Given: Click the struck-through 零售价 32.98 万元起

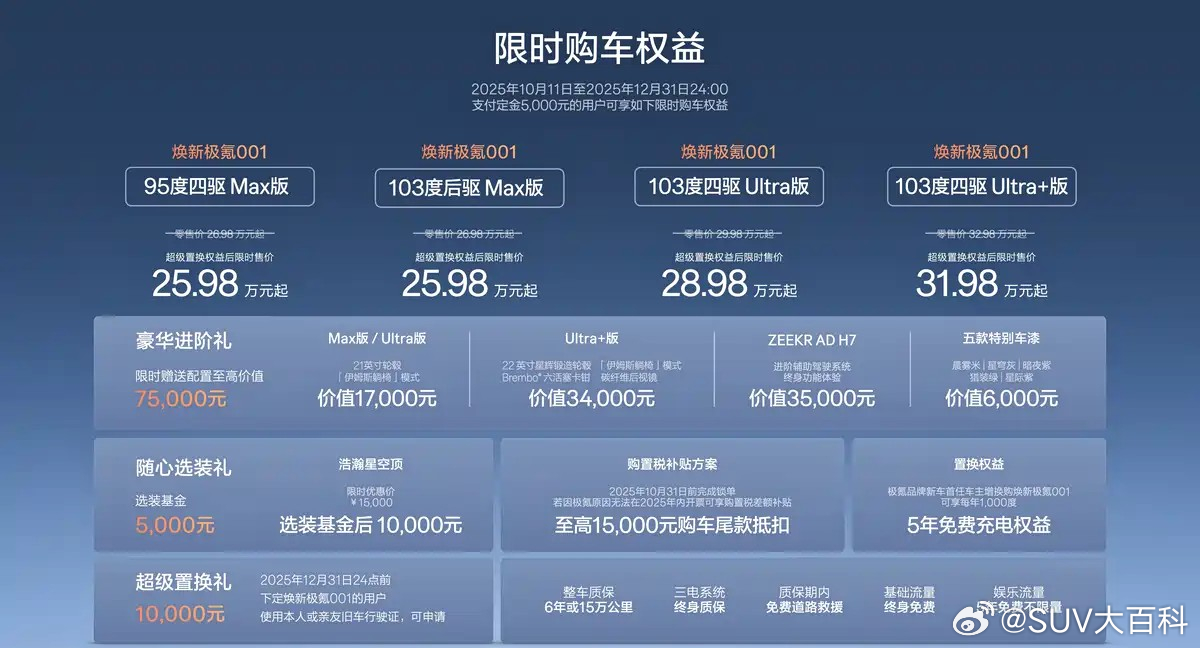Looking at the screenshot, I should point(981,234).
